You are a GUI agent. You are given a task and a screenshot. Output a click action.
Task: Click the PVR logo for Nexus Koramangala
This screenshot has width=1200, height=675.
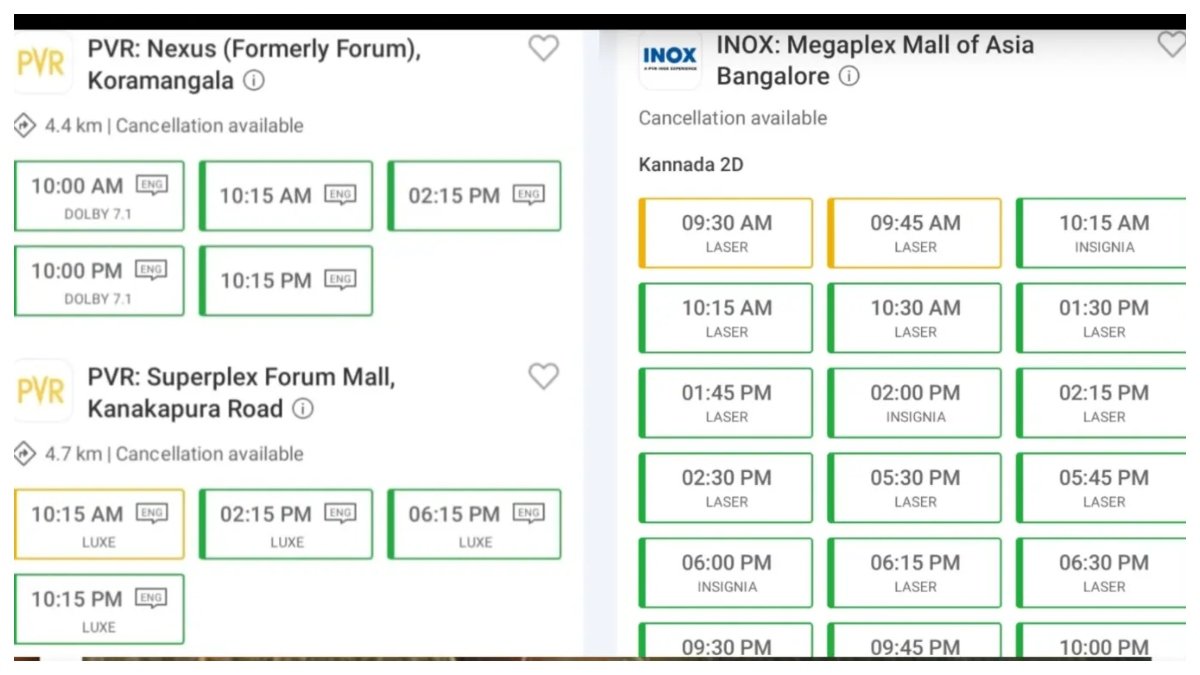pyautogui.click(x=42, y=63)
